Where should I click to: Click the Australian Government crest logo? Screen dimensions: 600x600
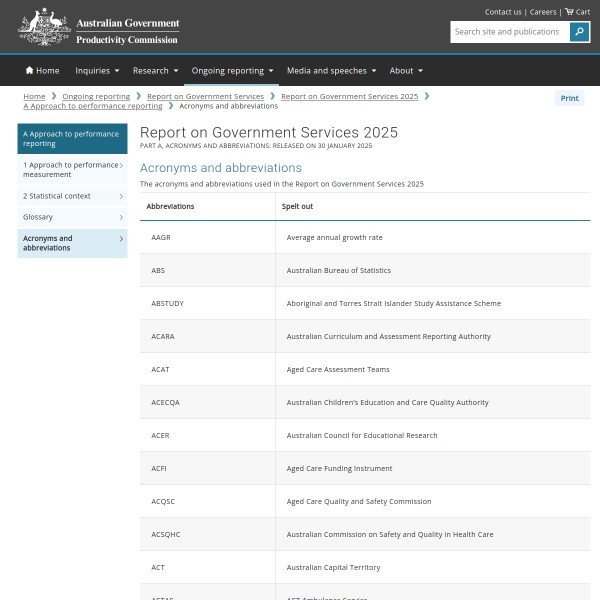point(44,27)
